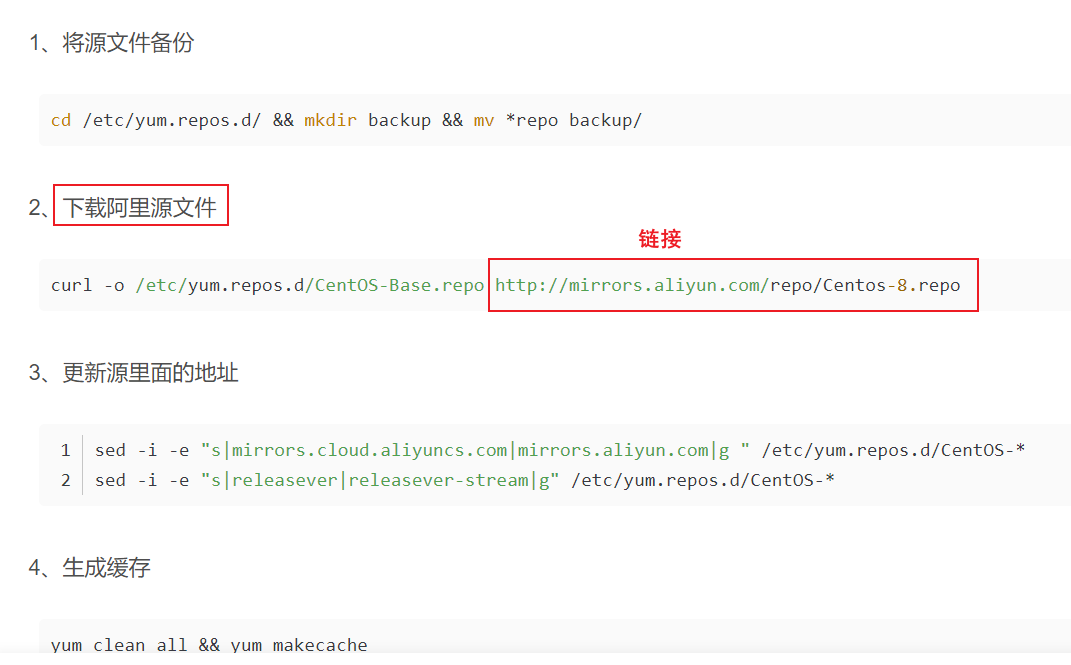This screenshot has height=665, width=1071.
Task: Click '*repo backup/' at end of first command
Action: point(574,120)
